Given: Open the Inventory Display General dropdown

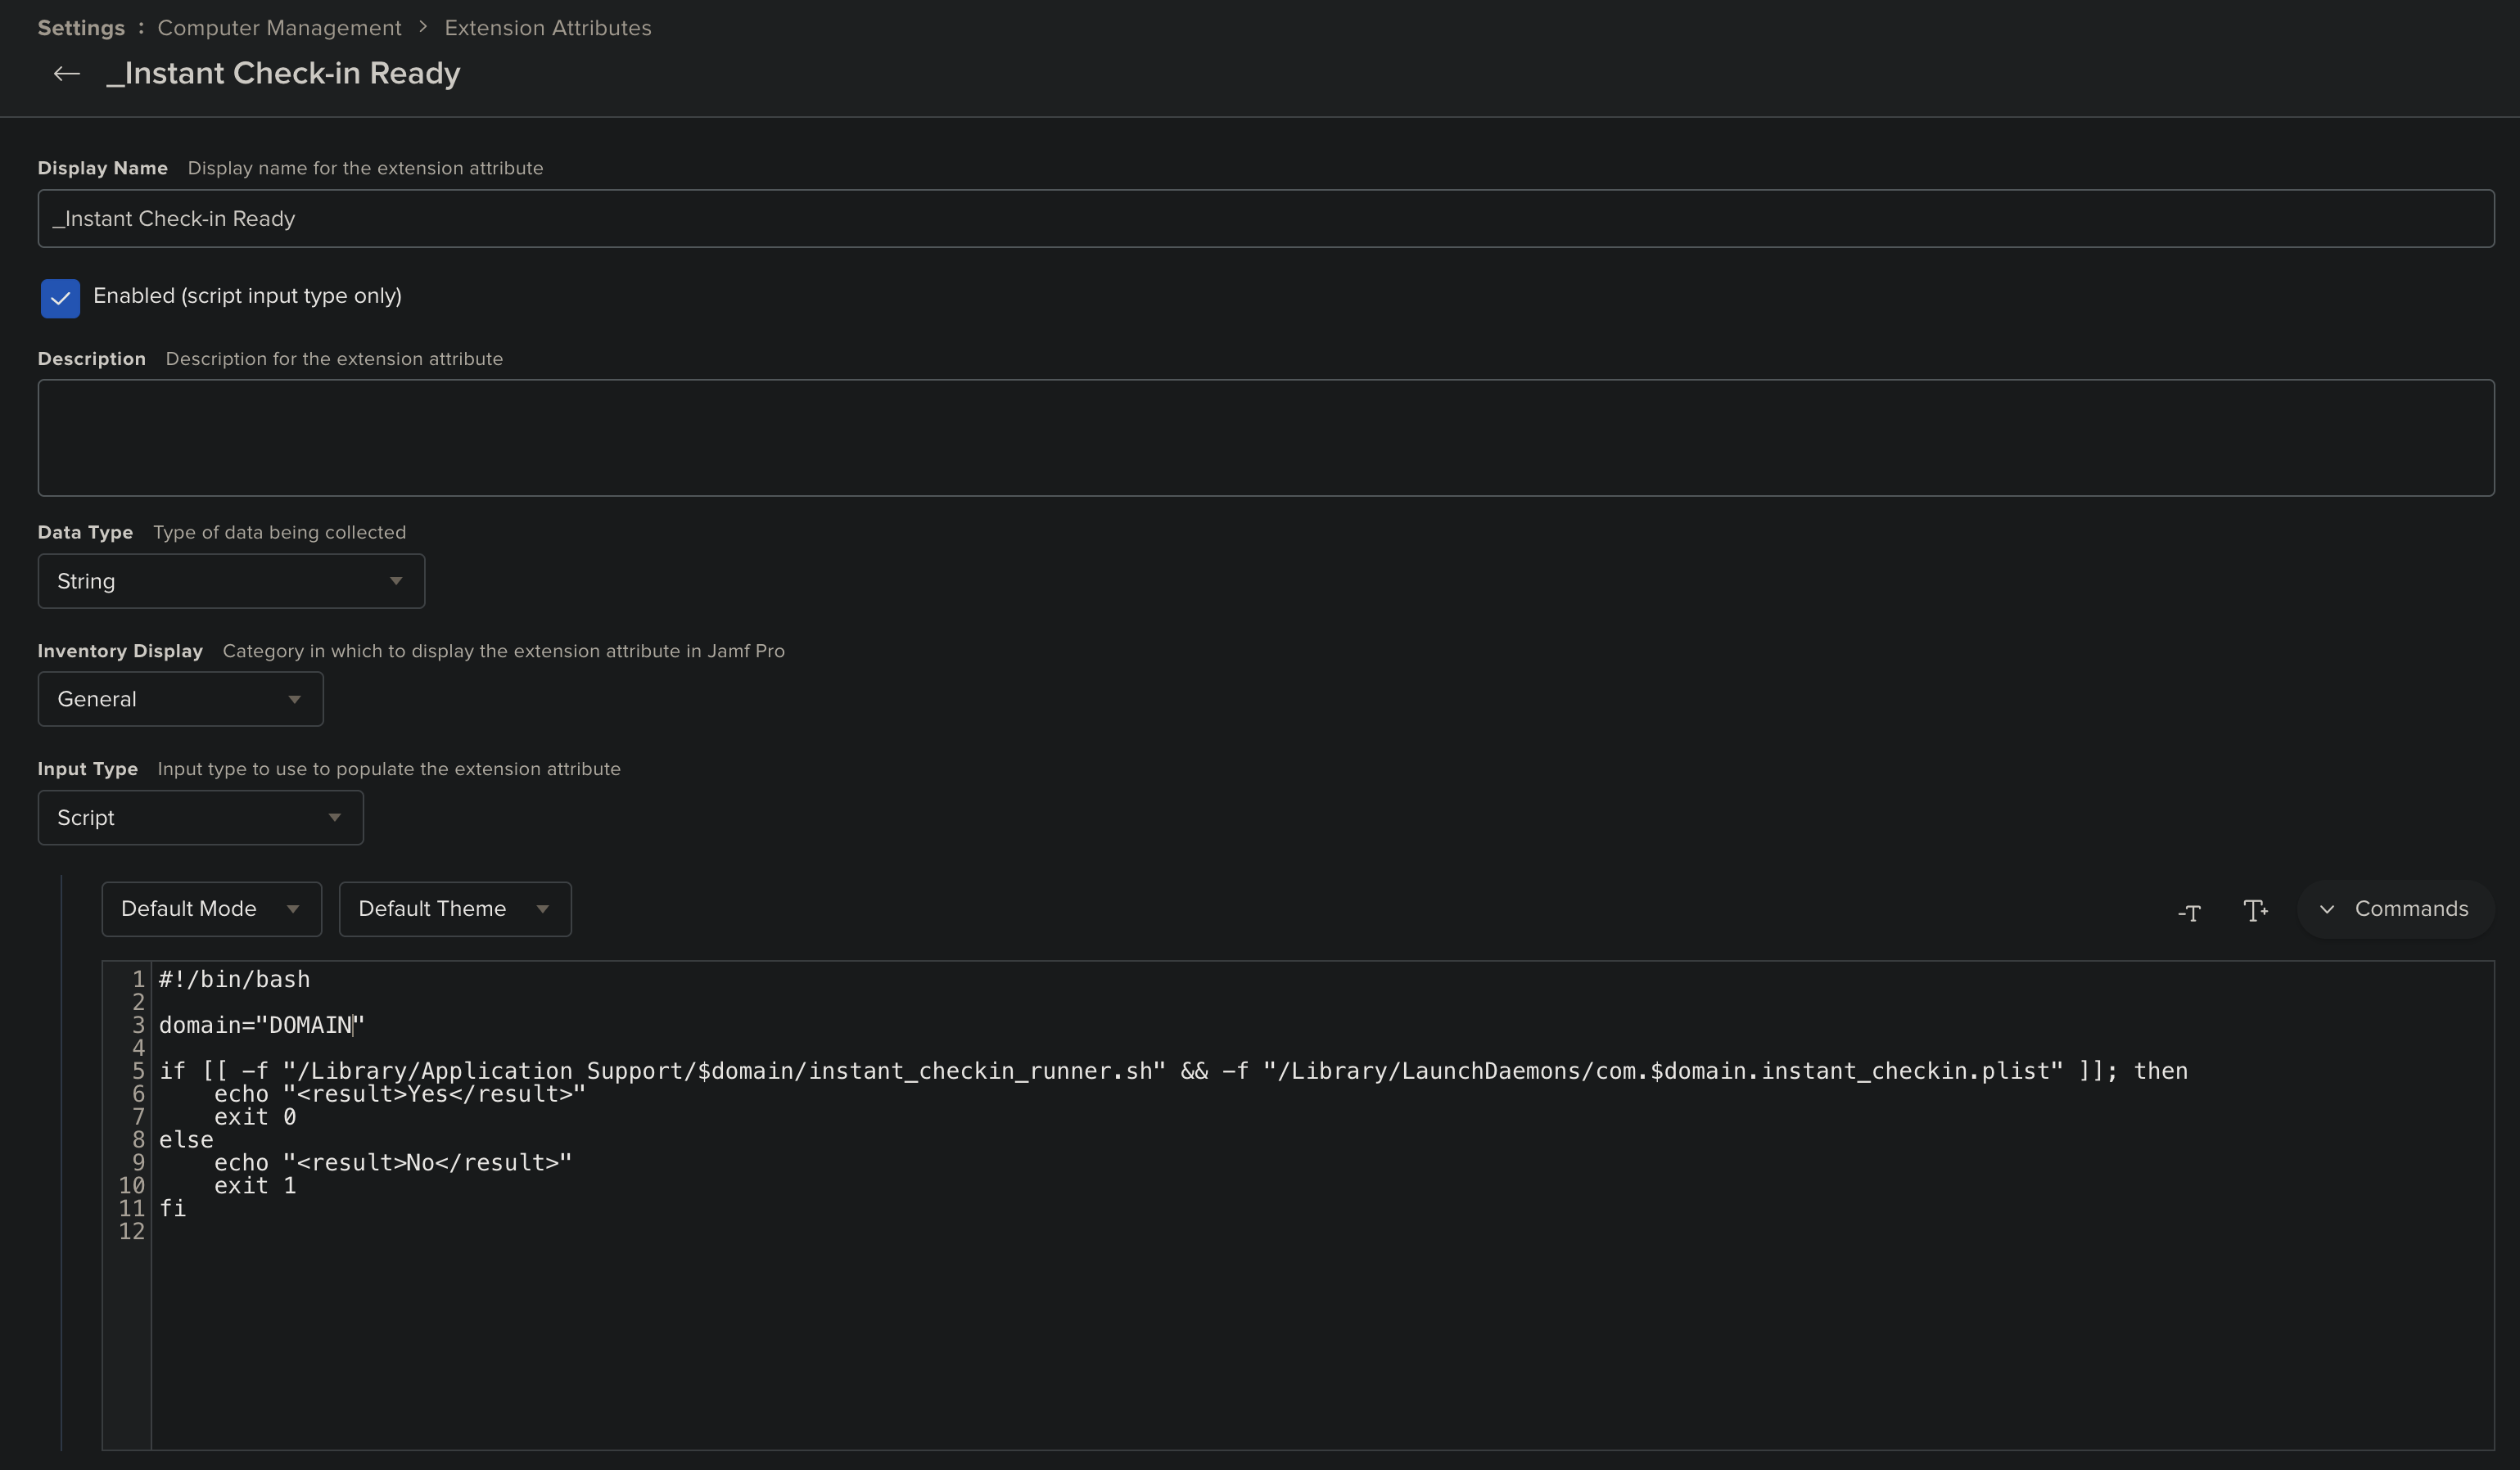Looking at the screenshot, I should click(x=180, y=699).
